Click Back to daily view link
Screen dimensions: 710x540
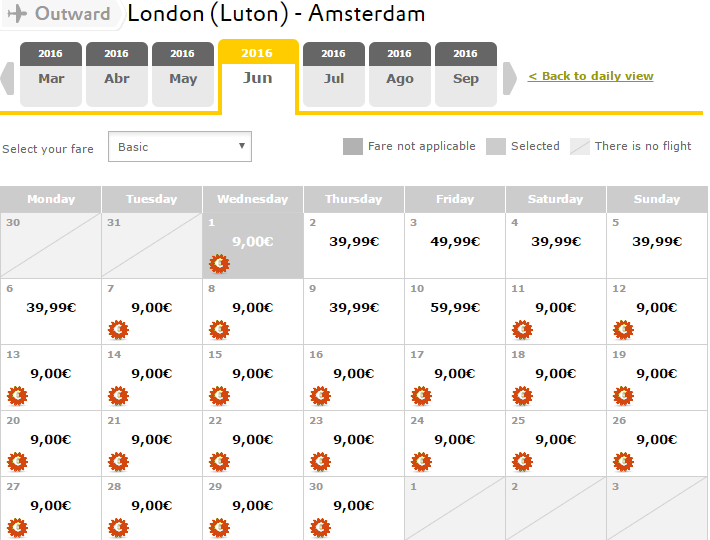click(x=590, y=76)
